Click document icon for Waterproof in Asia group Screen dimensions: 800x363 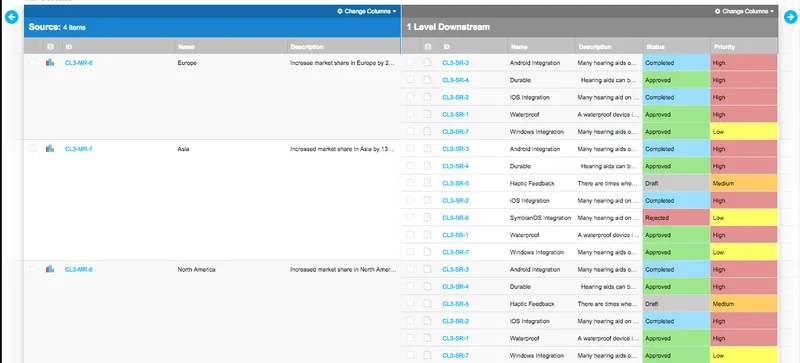click(x=427, y=235)
